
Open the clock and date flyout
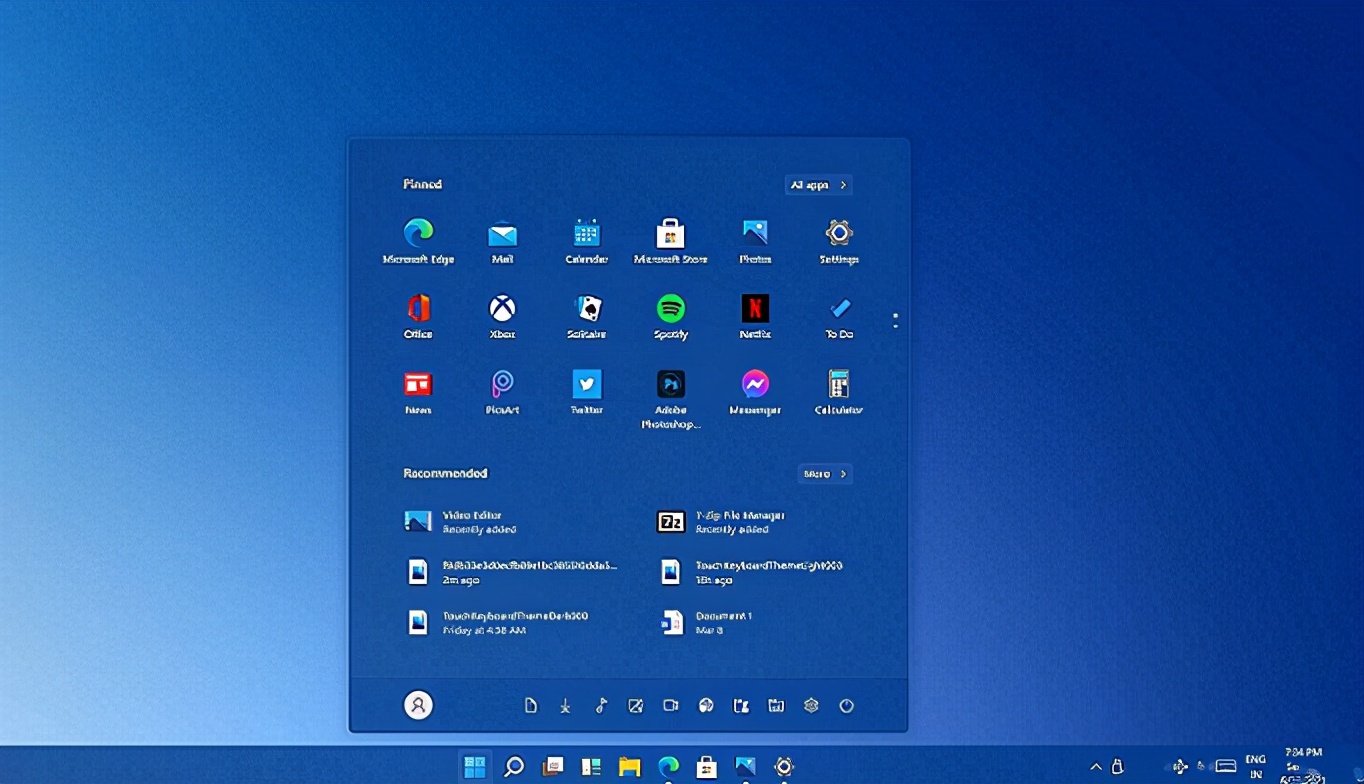click(1303, 765)
